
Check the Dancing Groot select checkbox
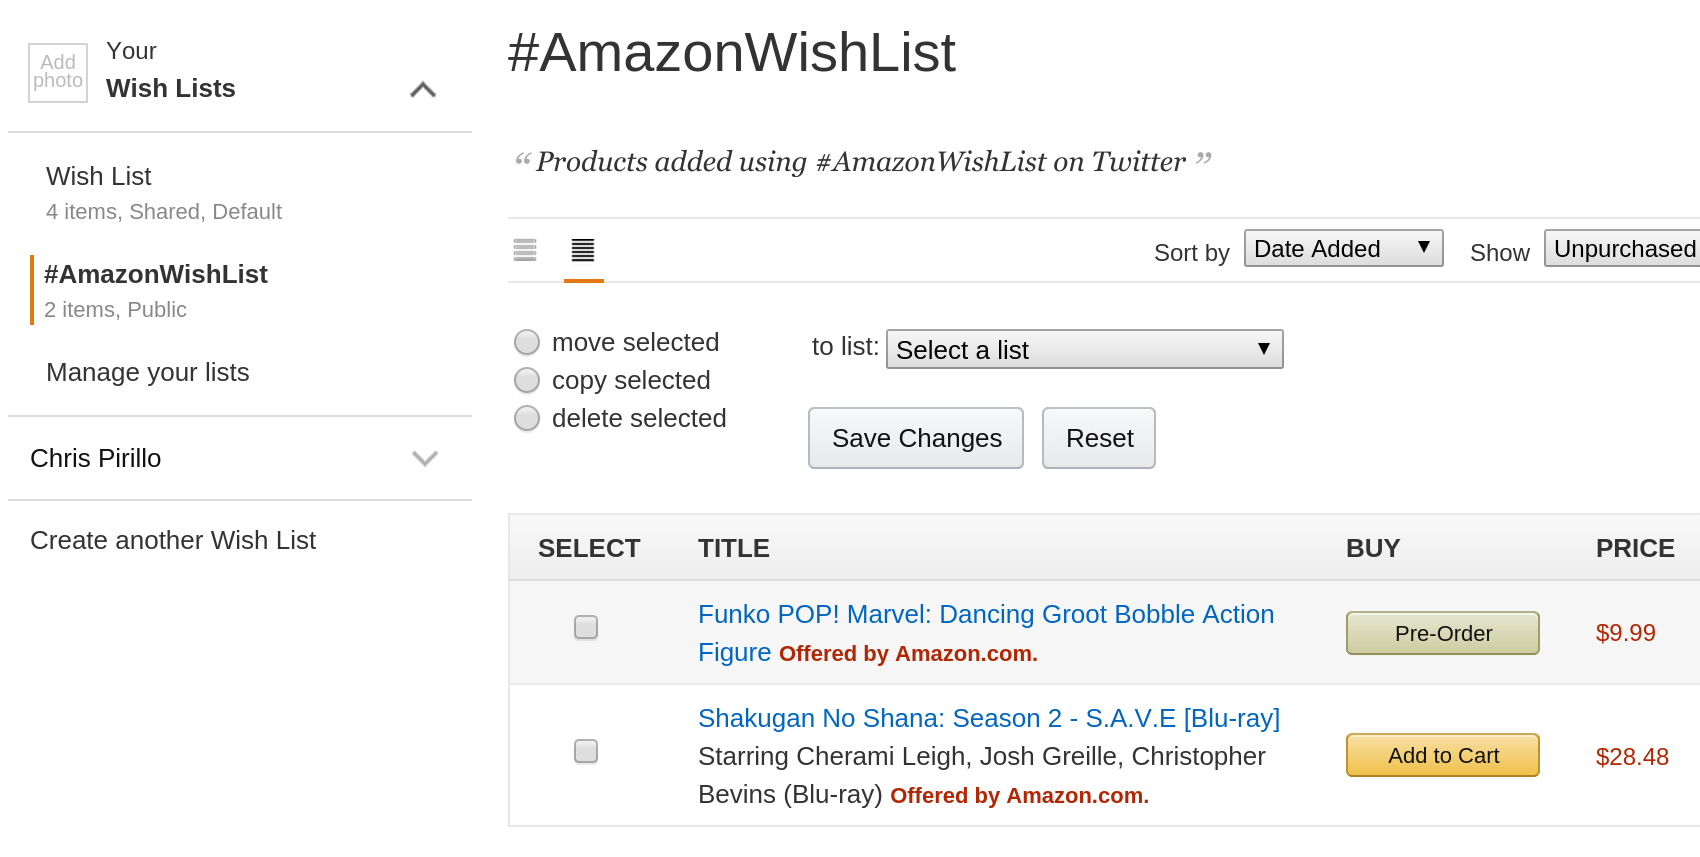click(585, 627)
